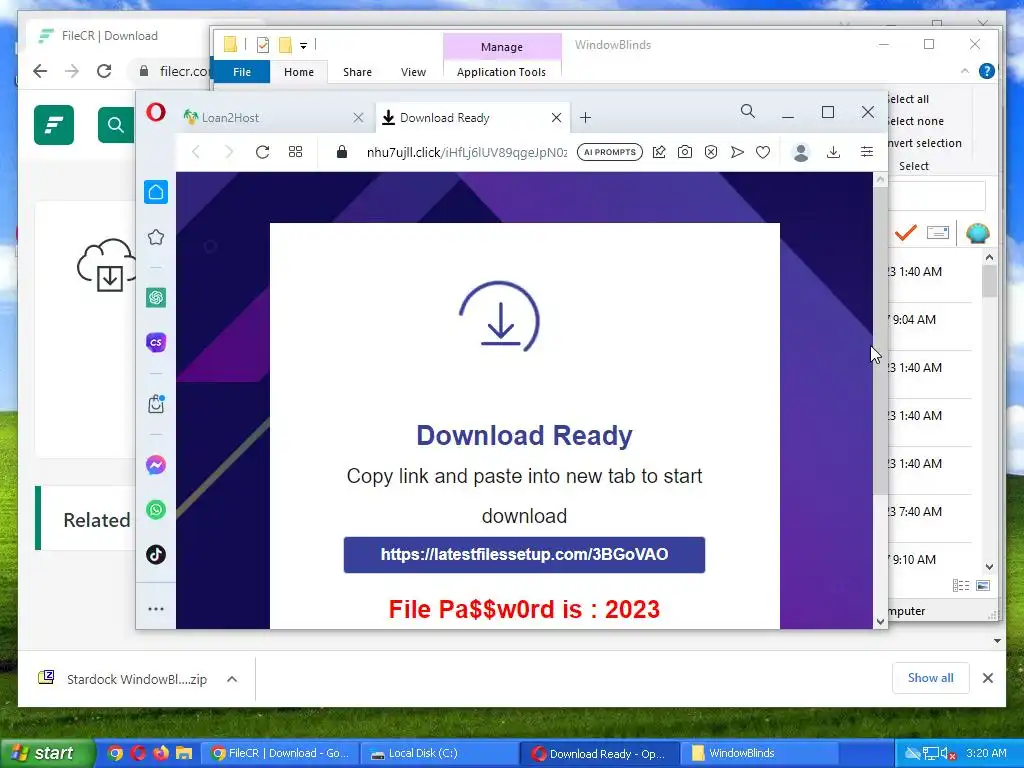Open Opera downloads icon
This screenshot has height=768, width=1024.
(833, 152)
